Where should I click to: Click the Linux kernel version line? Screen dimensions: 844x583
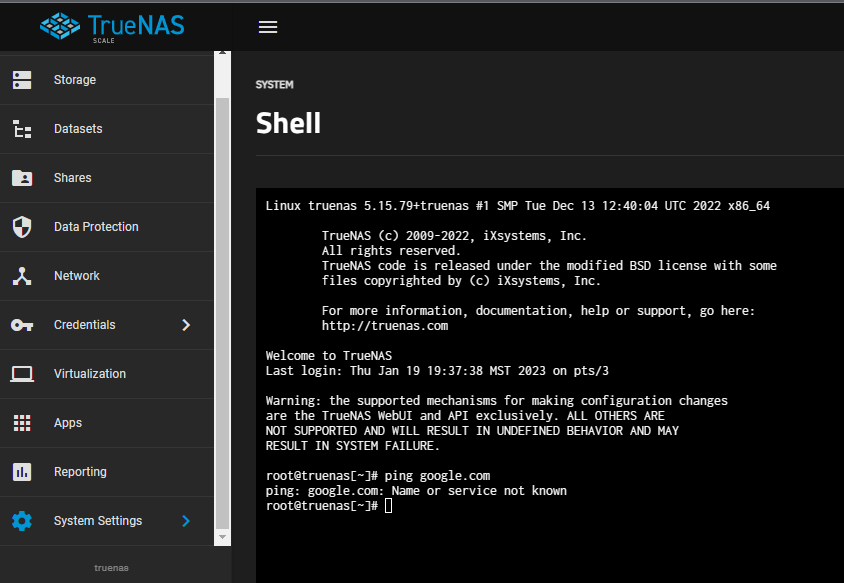[518, 206]
